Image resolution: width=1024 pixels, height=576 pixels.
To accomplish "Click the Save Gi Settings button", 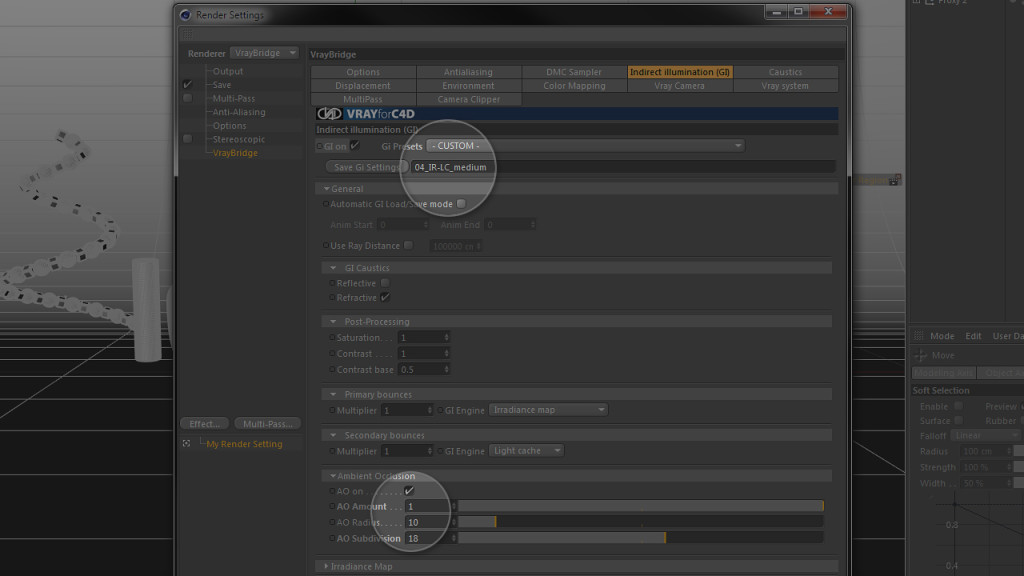I will click(x=367, y=167).
